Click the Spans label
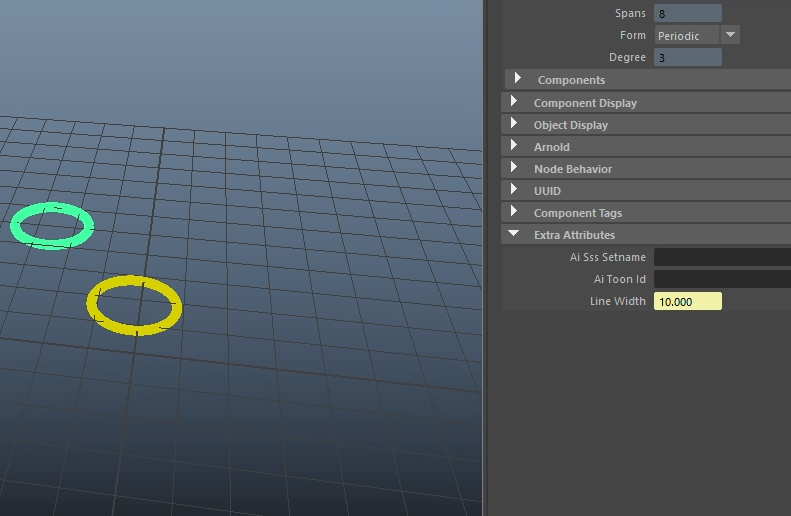 tap(630, 13)
